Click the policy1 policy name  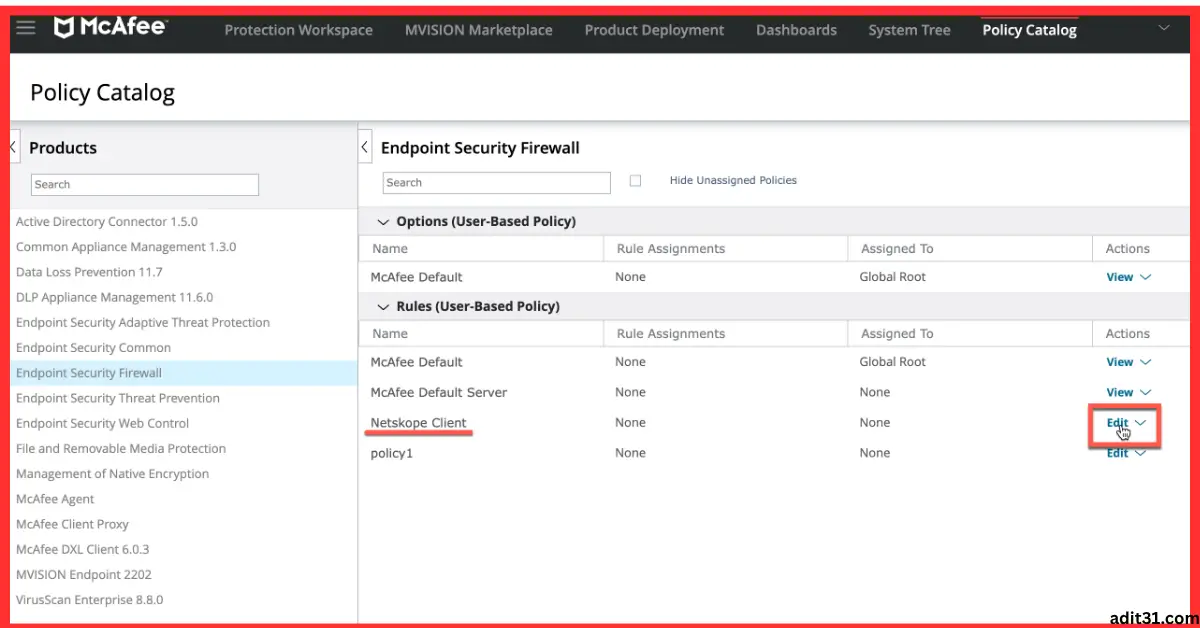click(391, 453)
